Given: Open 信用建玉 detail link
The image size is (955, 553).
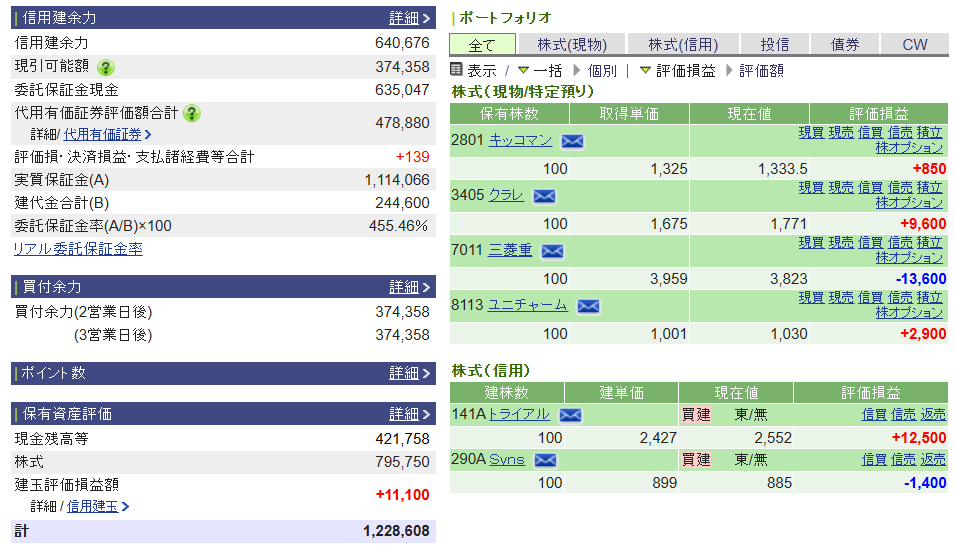Looking at the screenshot, I should (97, 507).
